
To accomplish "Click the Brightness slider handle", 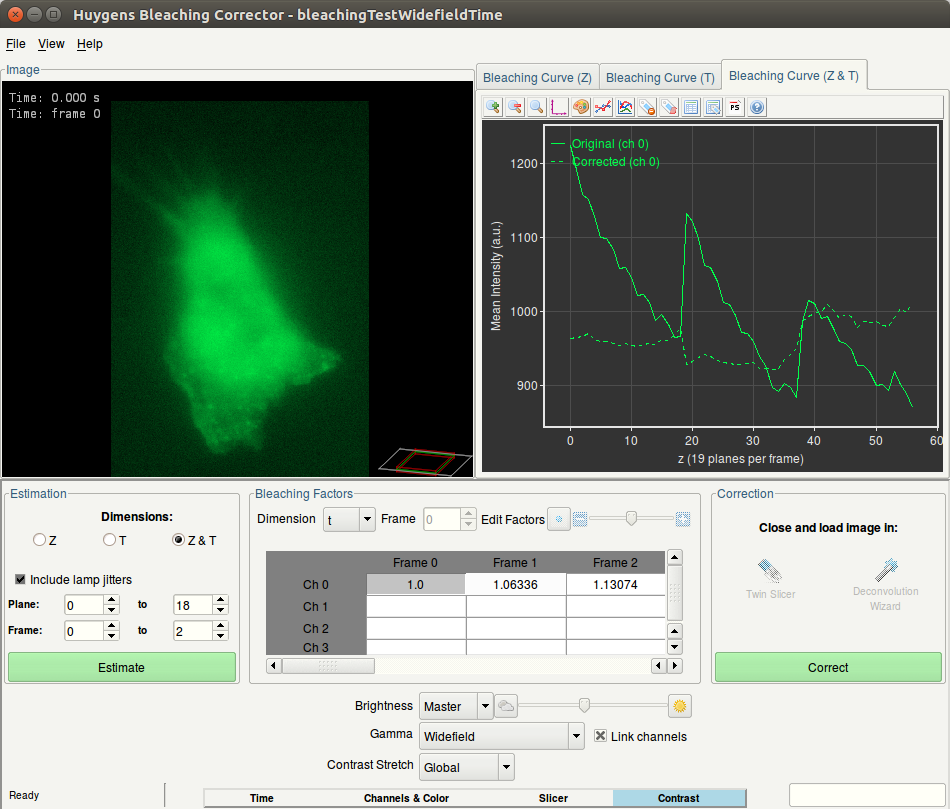I will click(584, 706).
